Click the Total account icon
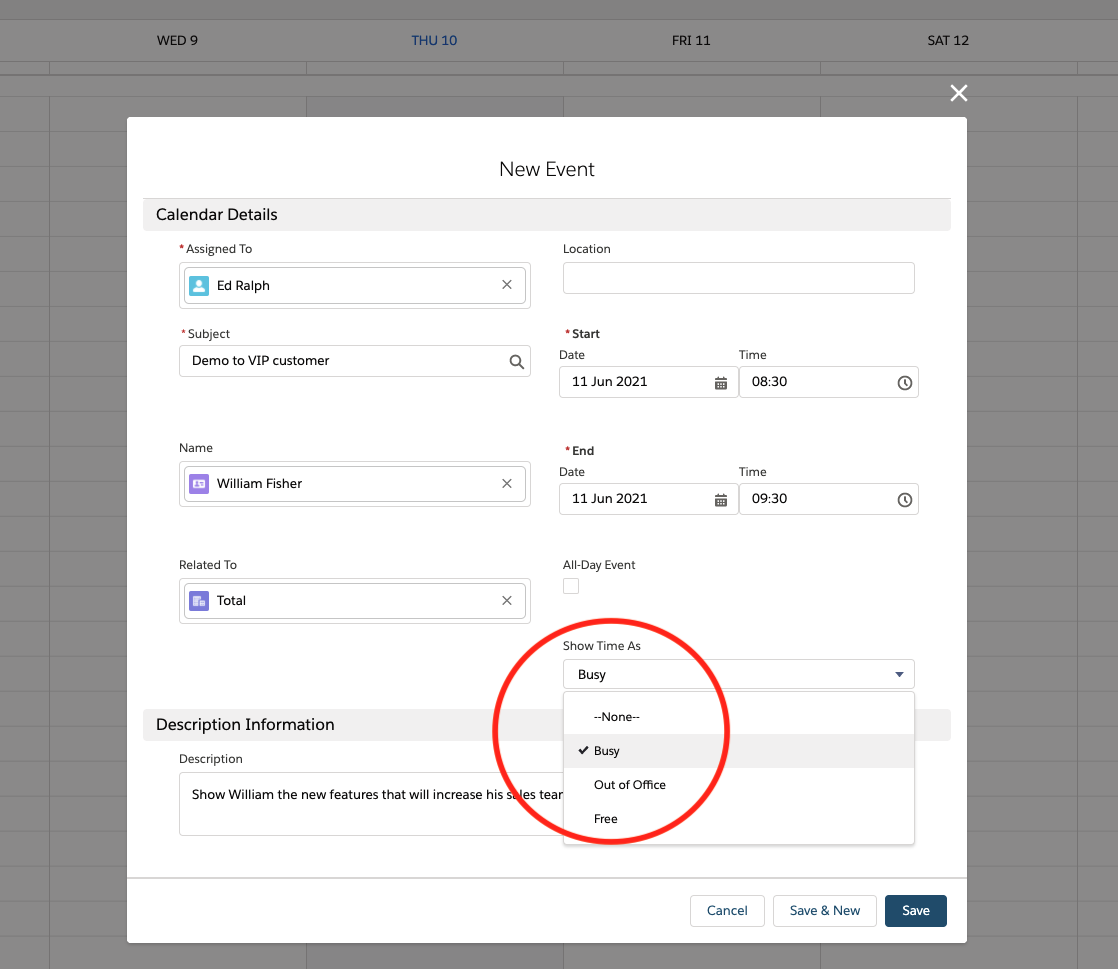The height and width of the screenshot is (969, 1118). pyautogui.click(x=199, y=600)
